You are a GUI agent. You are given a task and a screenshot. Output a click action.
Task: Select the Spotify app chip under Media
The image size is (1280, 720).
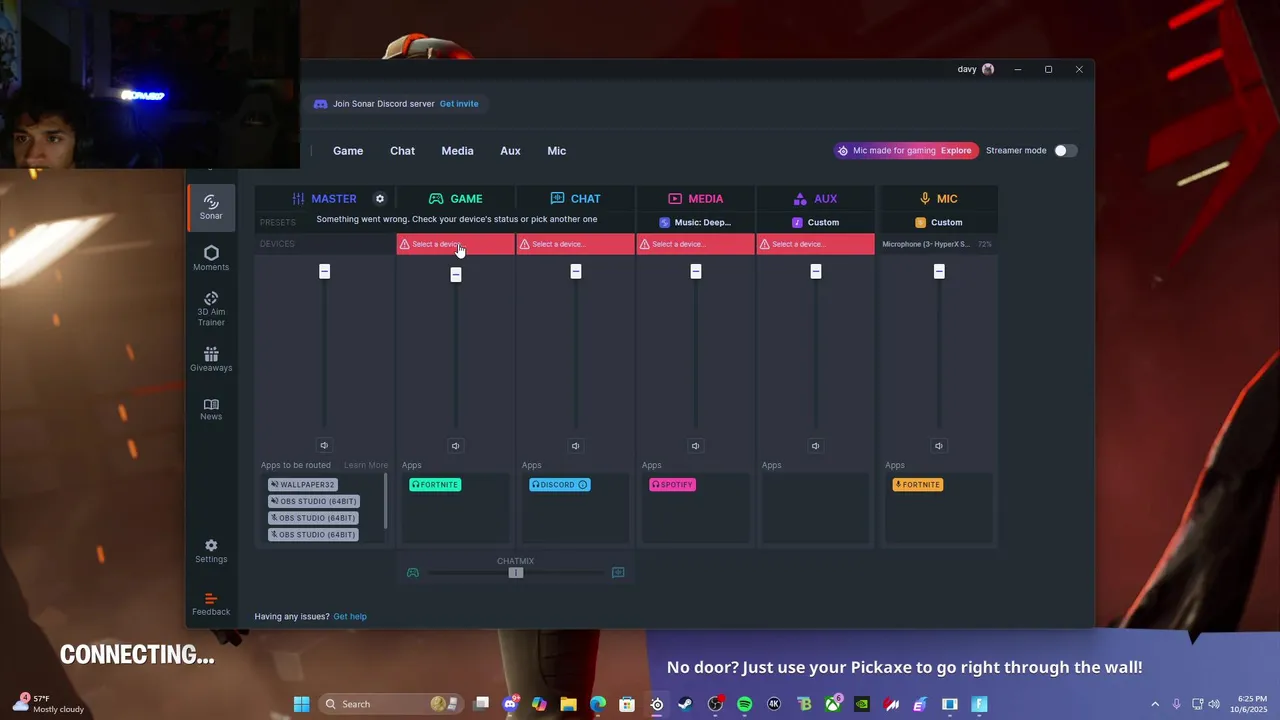pyautogui.click(x=672, y=485)
